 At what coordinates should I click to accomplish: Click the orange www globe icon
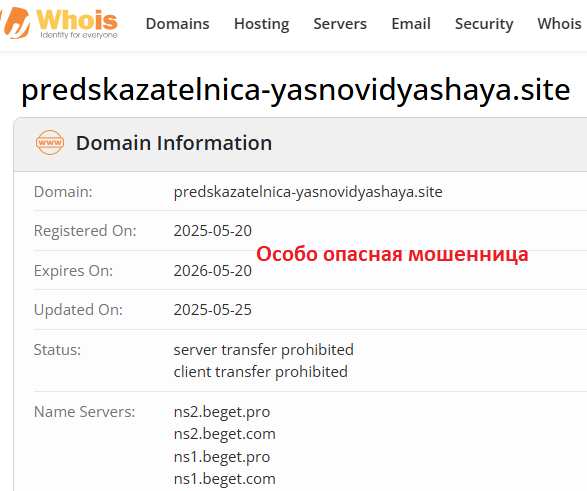(50, 143)
